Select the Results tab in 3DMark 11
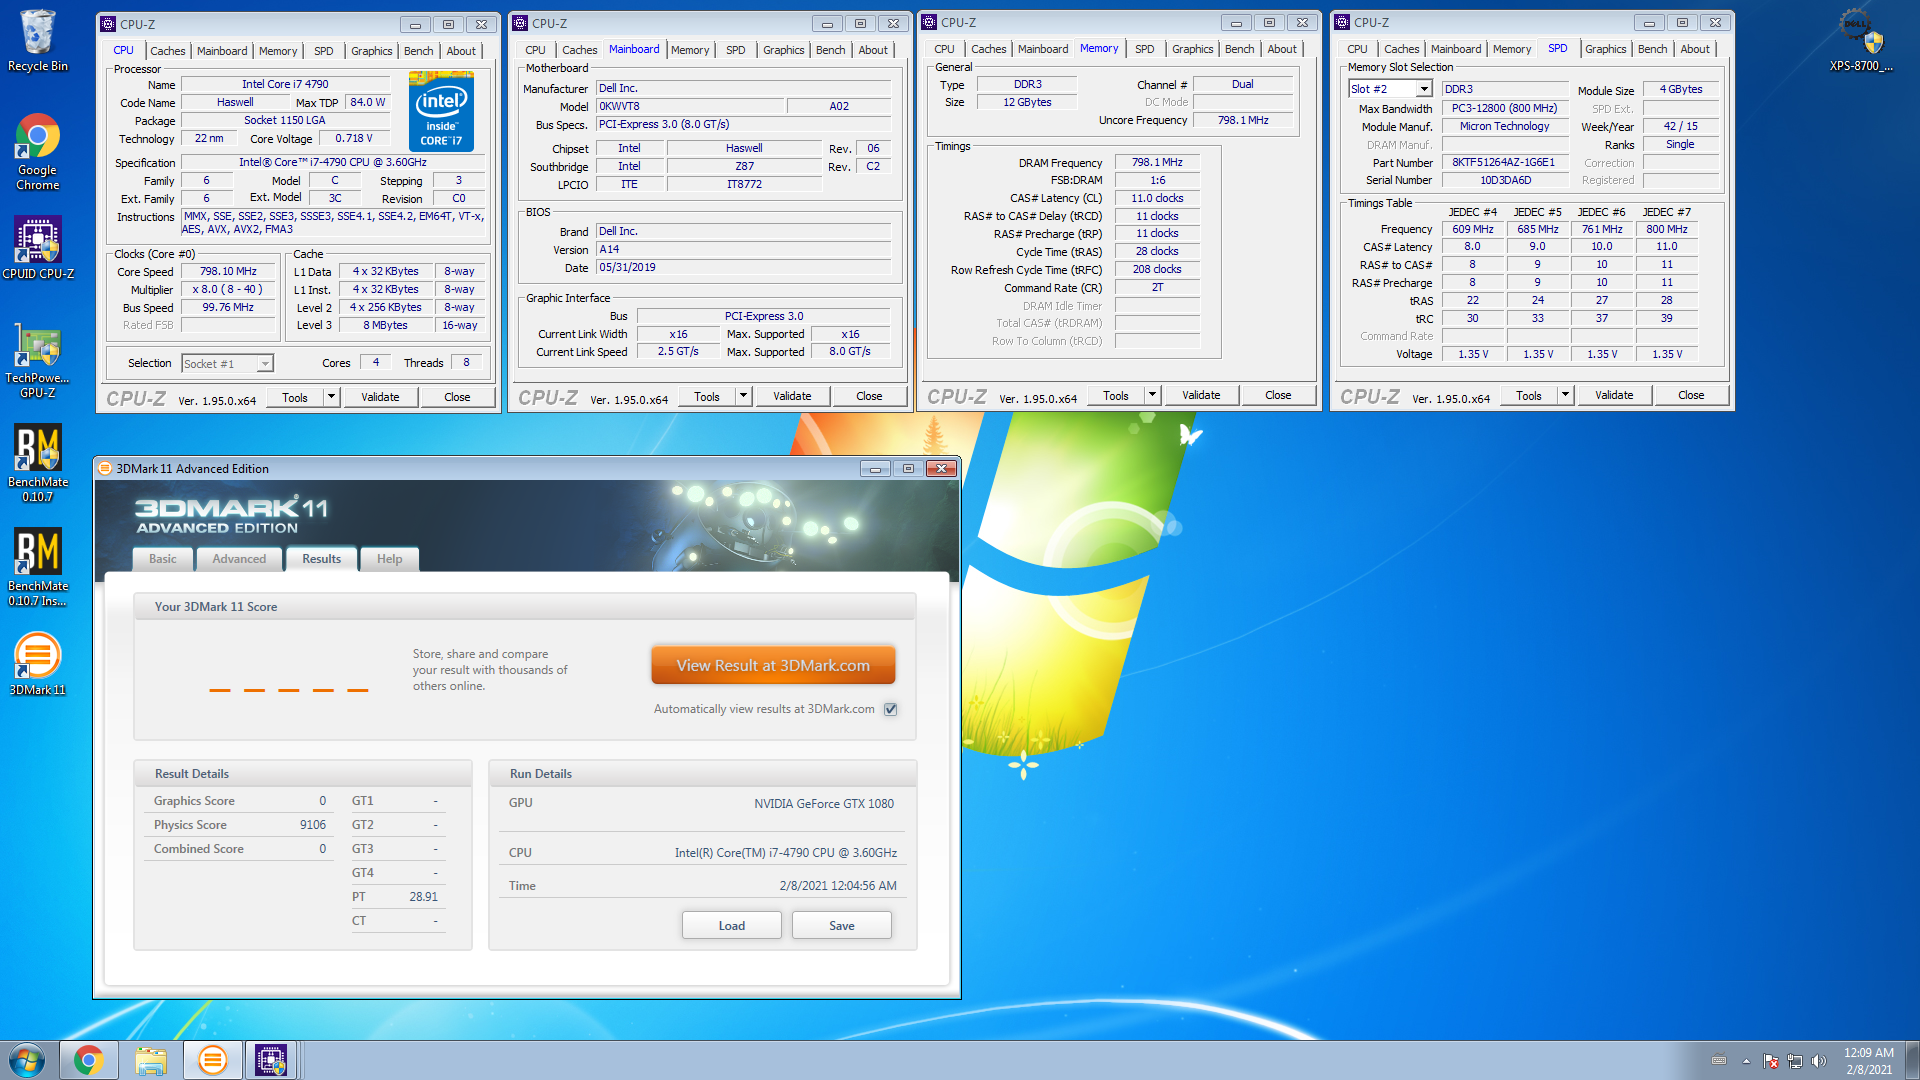 tap(321, 559)
